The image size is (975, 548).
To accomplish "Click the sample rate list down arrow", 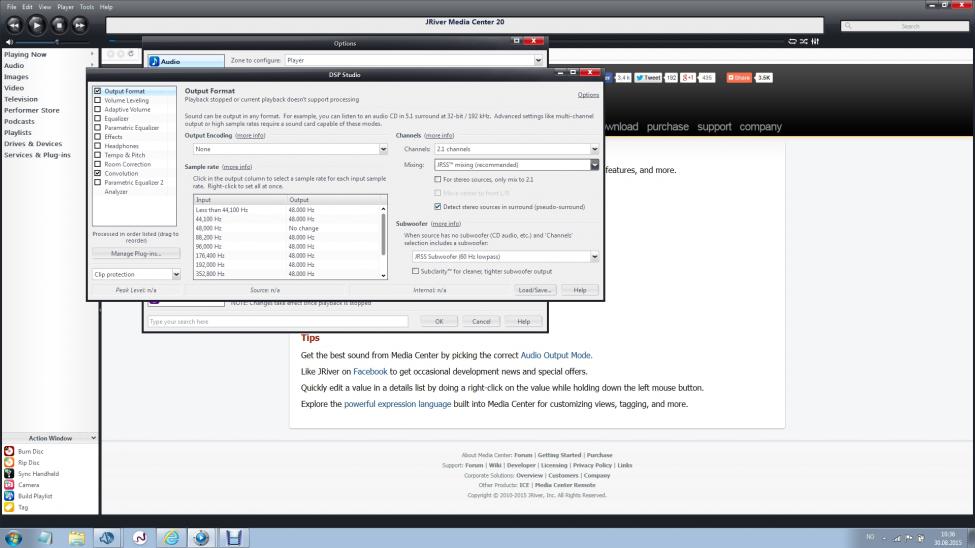I will [x=383, y=276].
